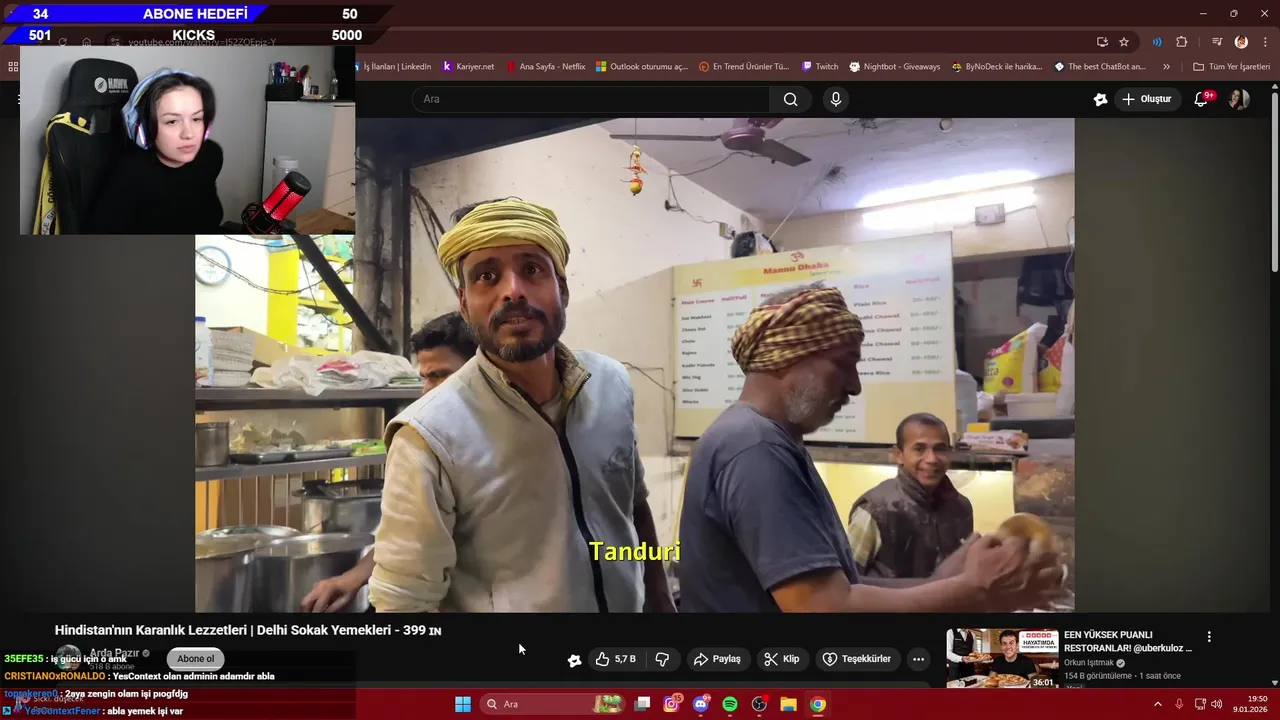1280x720 pixels.
Task: Click the sparkle icon left of like button
Action: (x=574, y=660)
